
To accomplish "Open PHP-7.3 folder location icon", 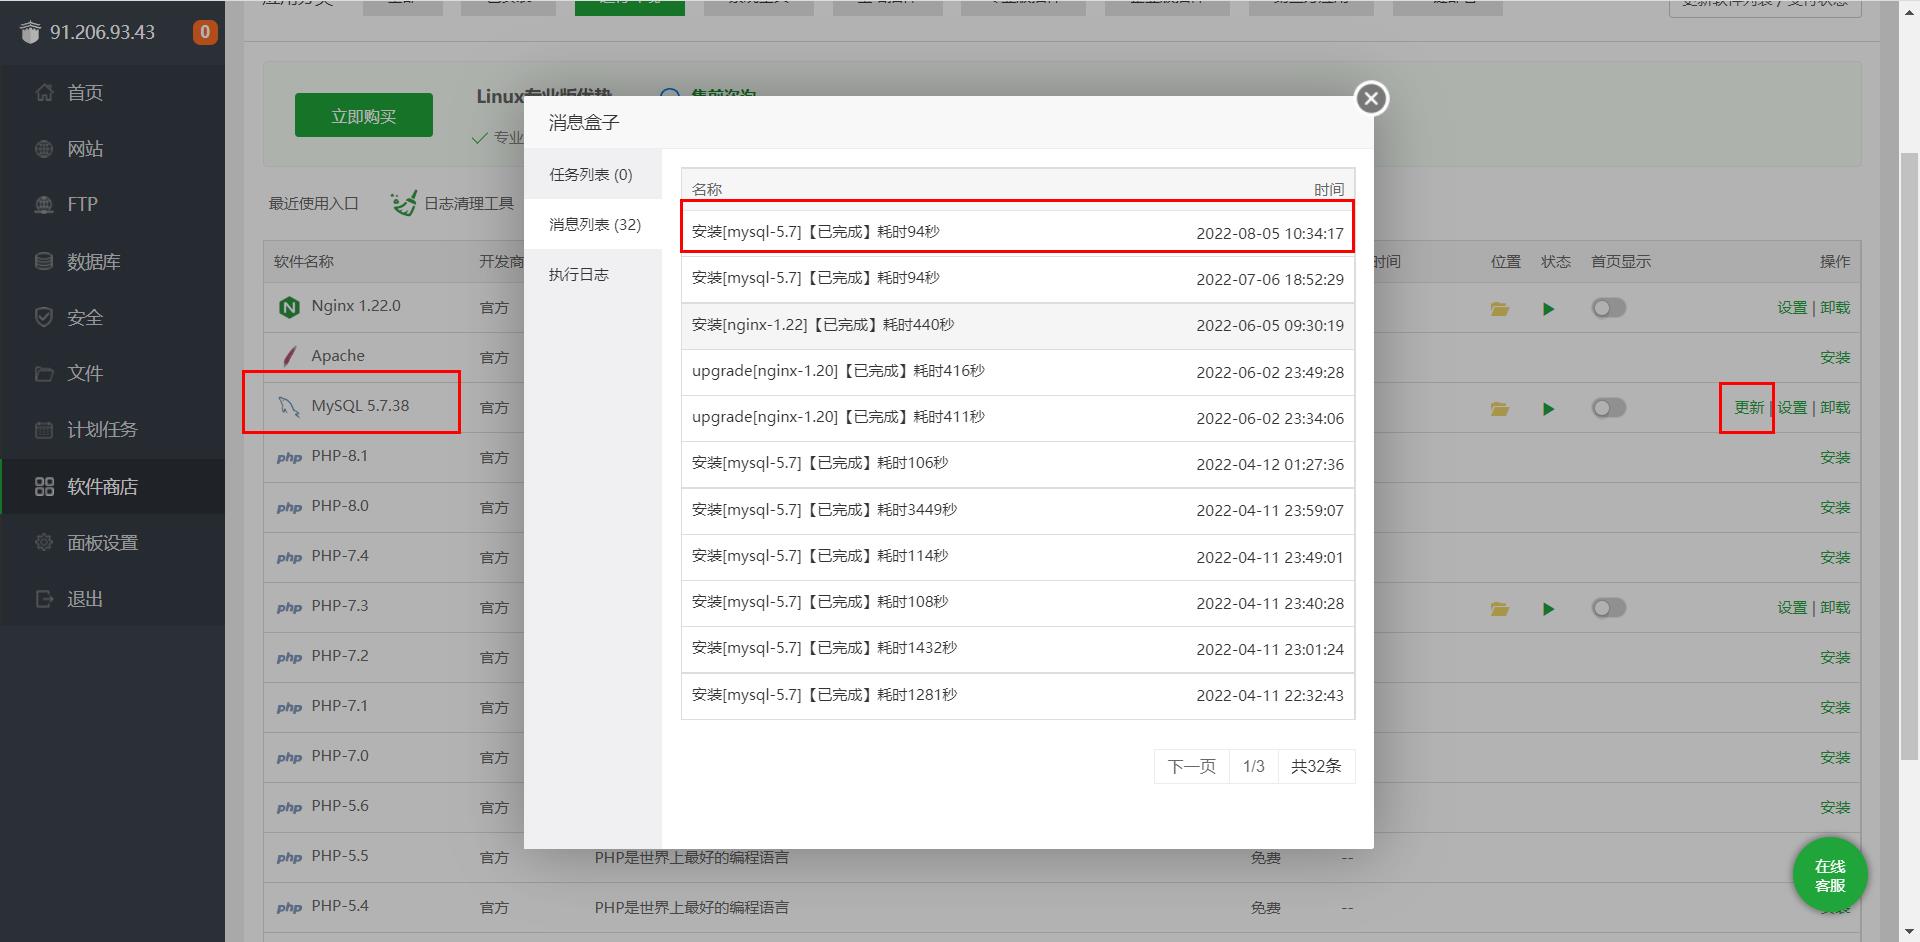I will (1499, 609).
